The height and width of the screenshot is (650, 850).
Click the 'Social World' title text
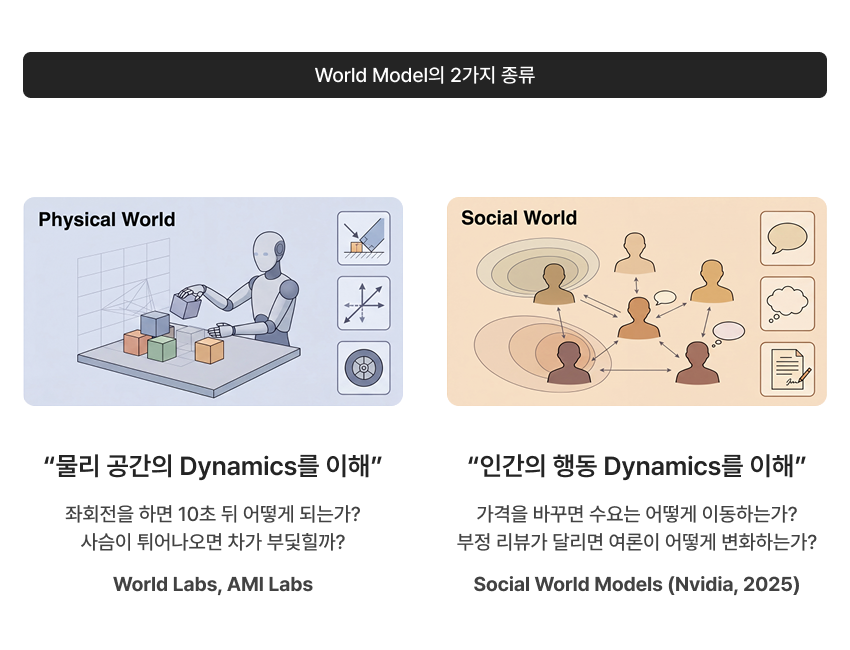pyautogui.click(x=519, y=218)
